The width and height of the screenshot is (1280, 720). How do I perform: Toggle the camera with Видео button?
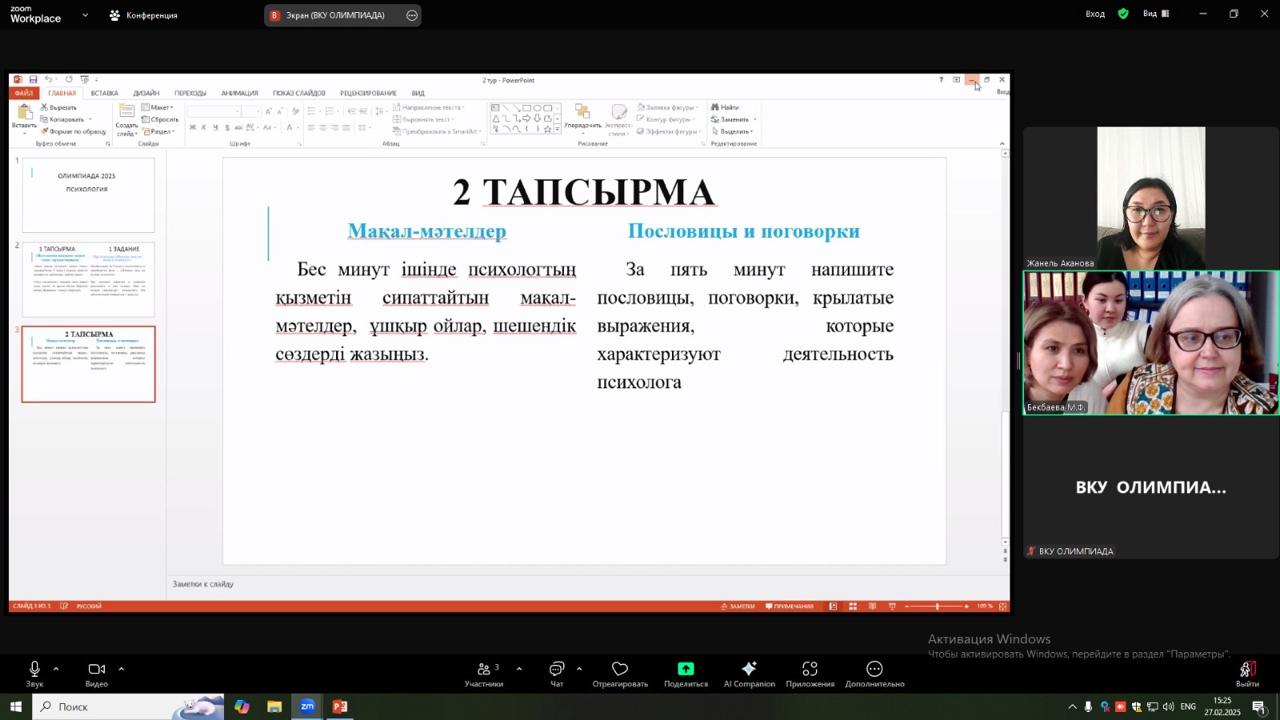96,670
